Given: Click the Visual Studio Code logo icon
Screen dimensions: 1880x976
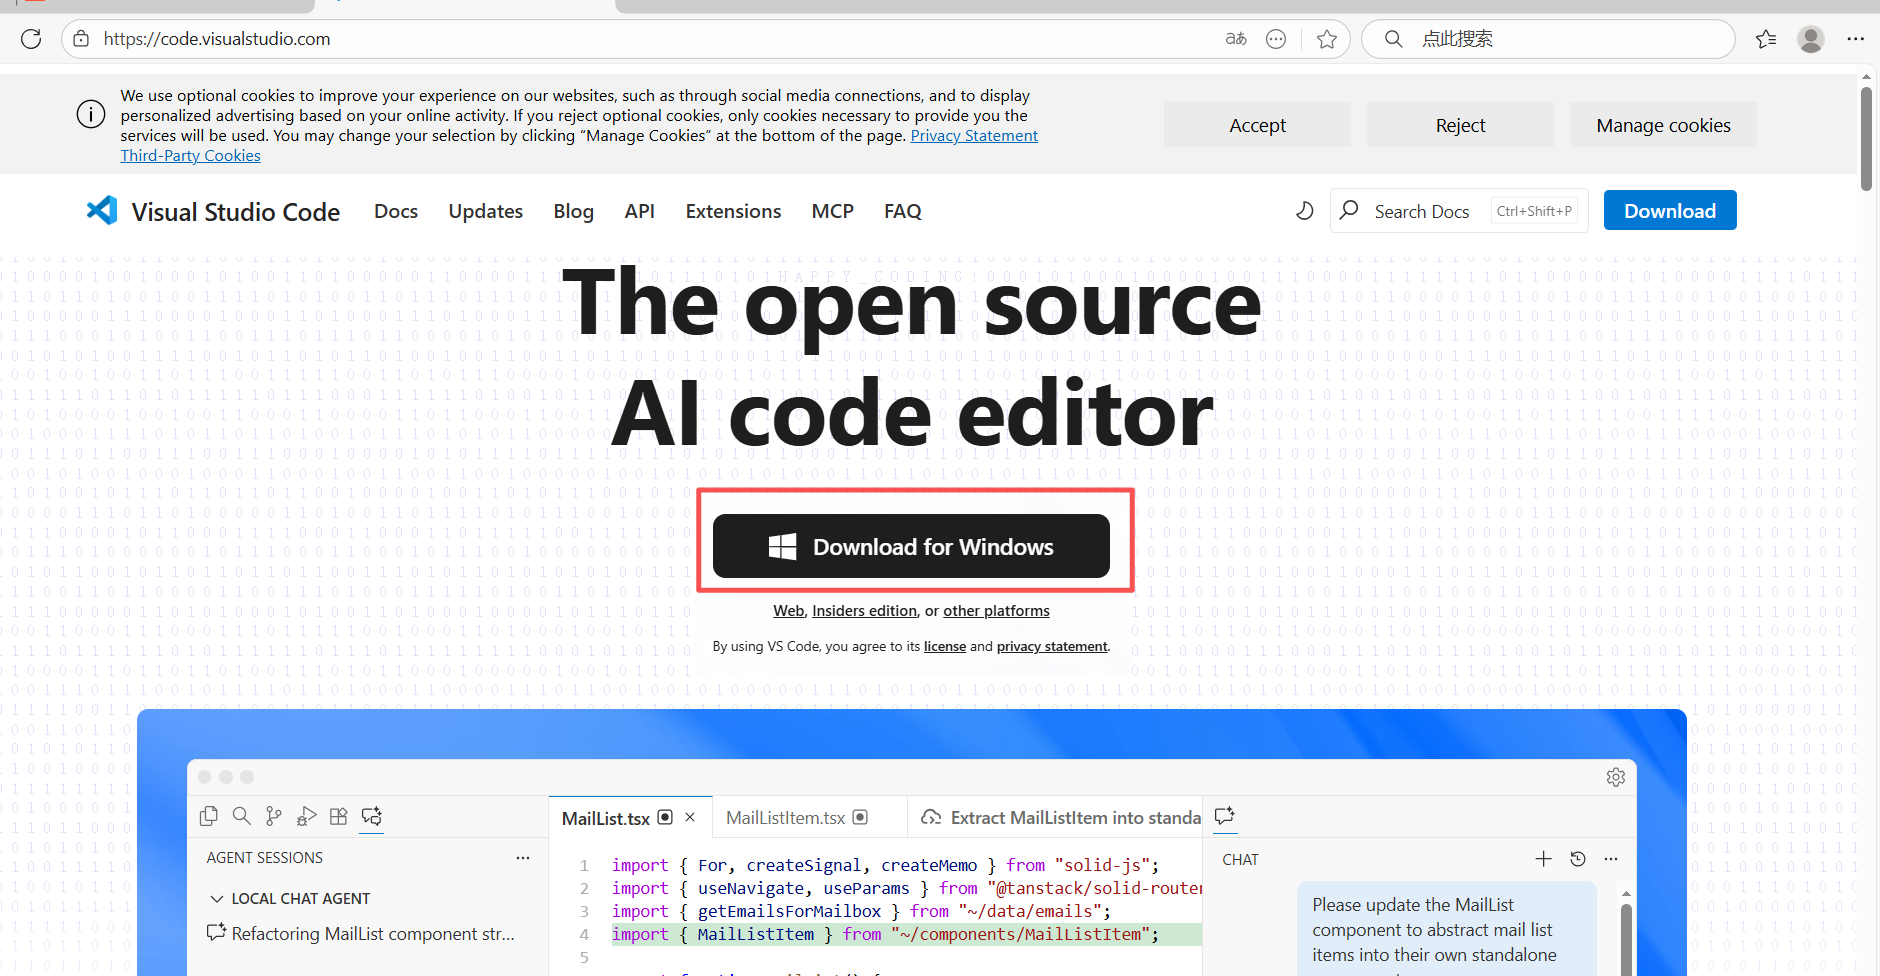Looking at the screenshot, I should (102, 210).
